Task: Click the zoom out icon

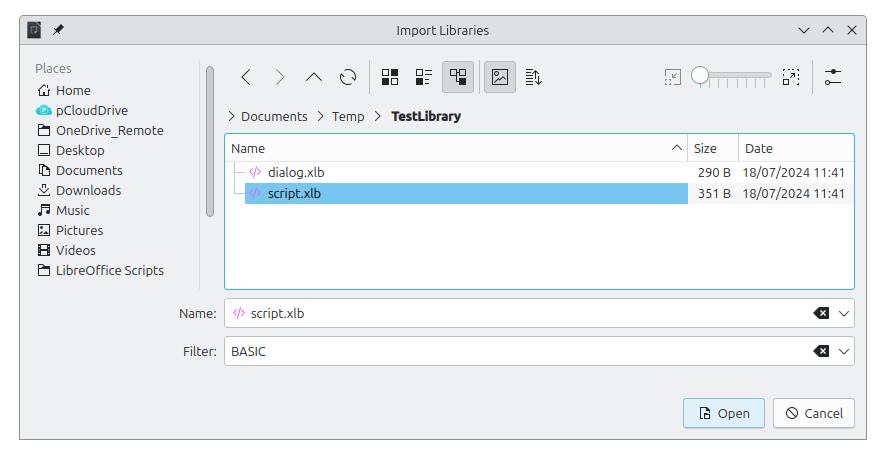Action: (672, 77)
